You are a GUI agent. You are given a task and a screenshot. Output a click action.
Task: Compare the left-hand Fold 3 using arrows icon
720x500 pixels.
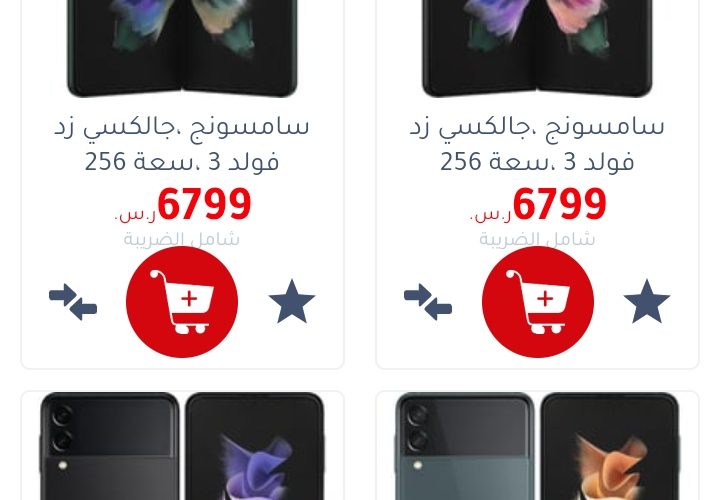73,302
